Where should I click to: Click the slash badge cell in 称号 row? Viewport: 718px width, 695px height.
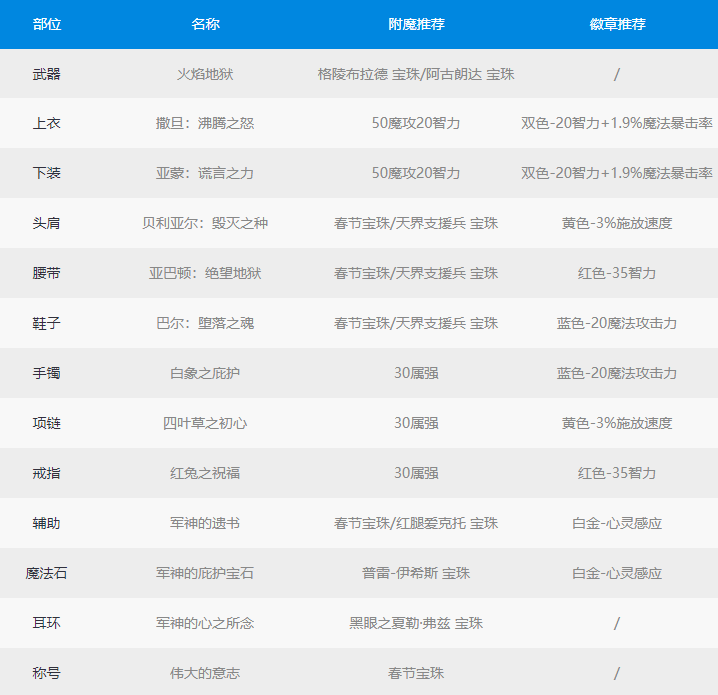[x=617, y=672]
